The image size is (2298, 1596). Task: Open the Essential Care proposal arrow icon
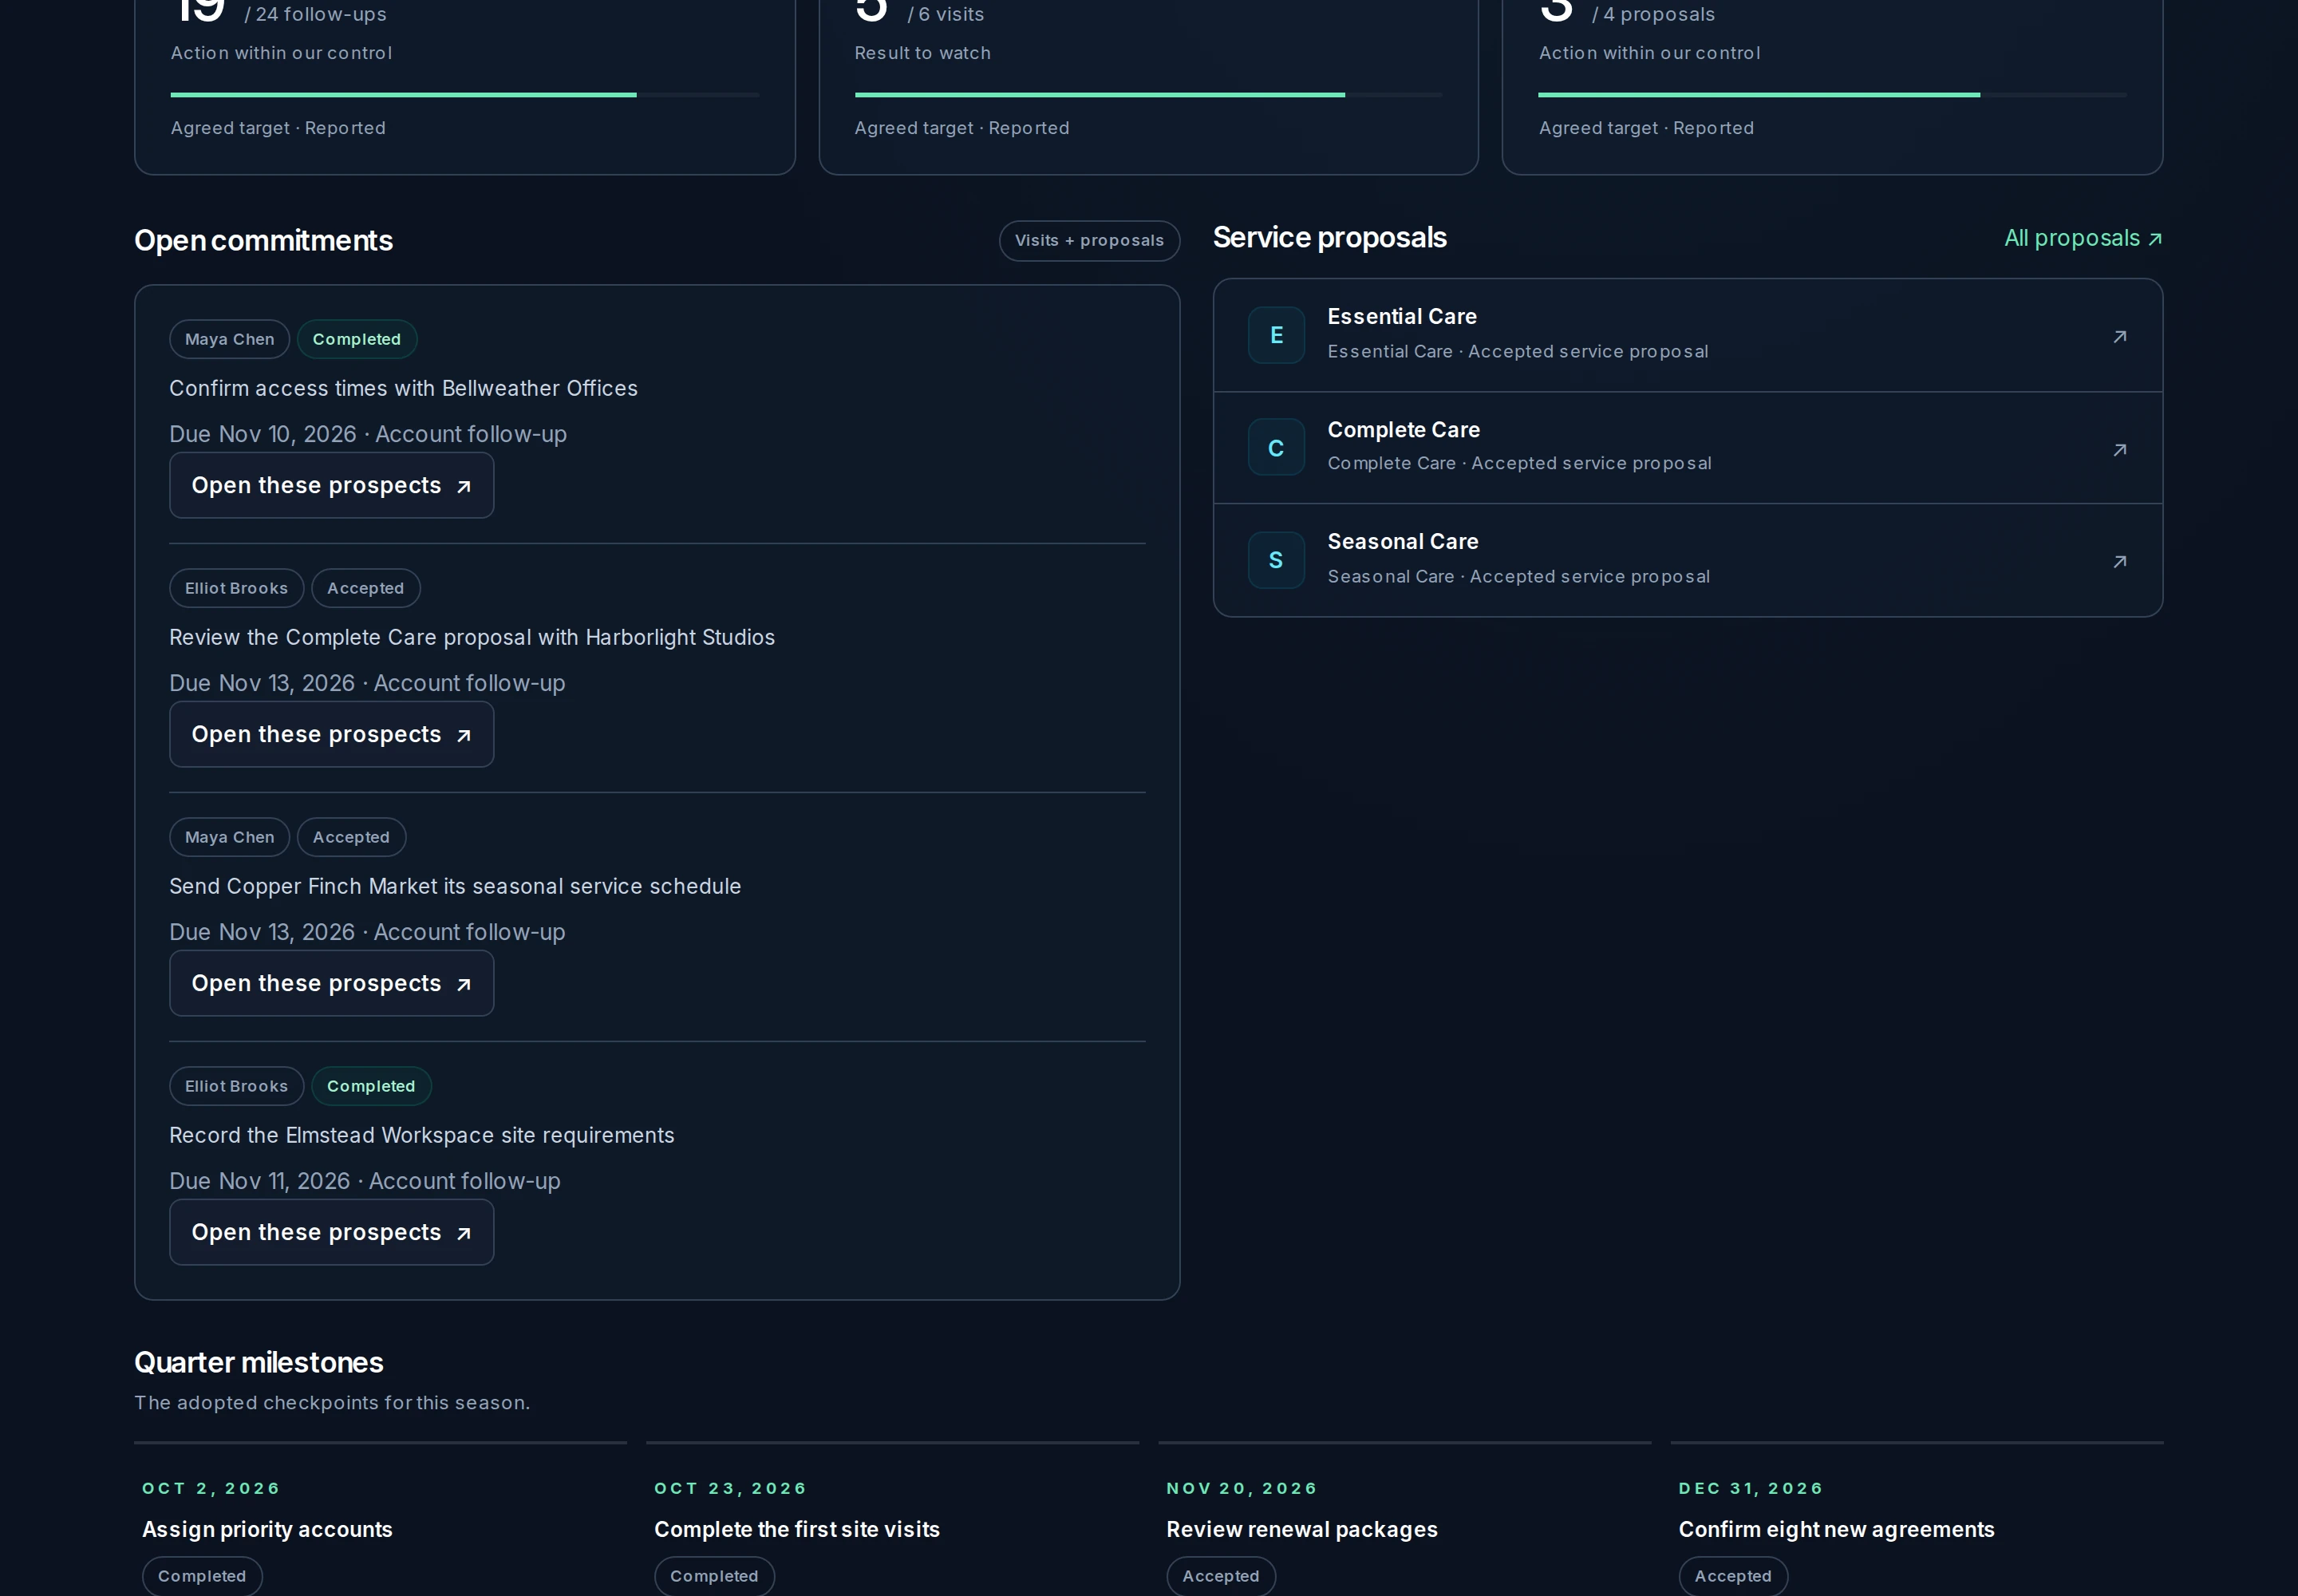click(x=2119, y=336)
